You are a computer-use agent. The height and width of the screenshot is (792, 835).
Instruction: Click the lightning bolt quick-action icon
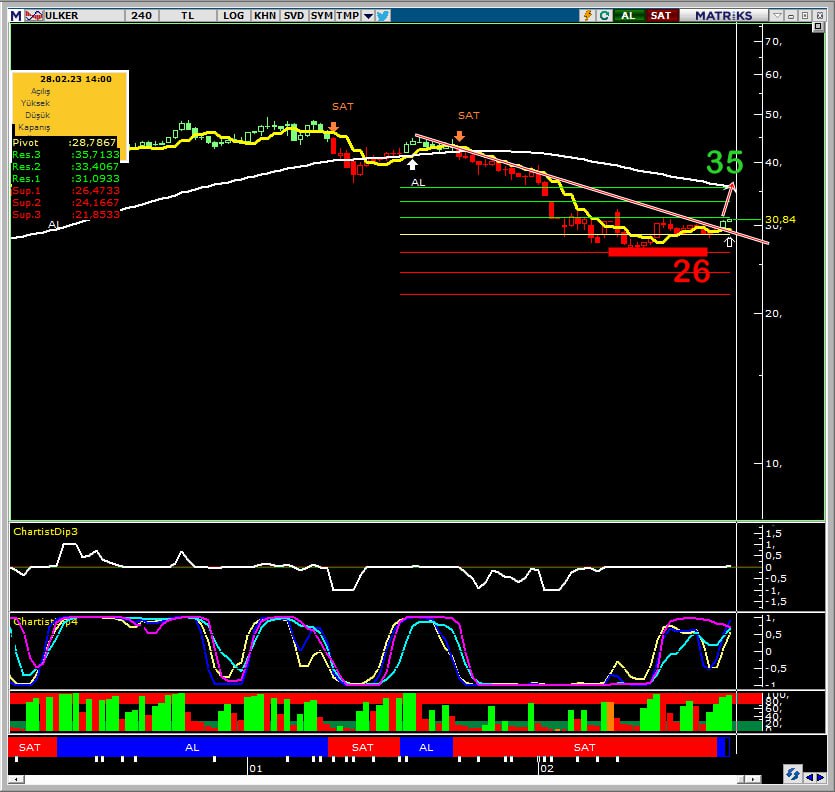(587, 15)
